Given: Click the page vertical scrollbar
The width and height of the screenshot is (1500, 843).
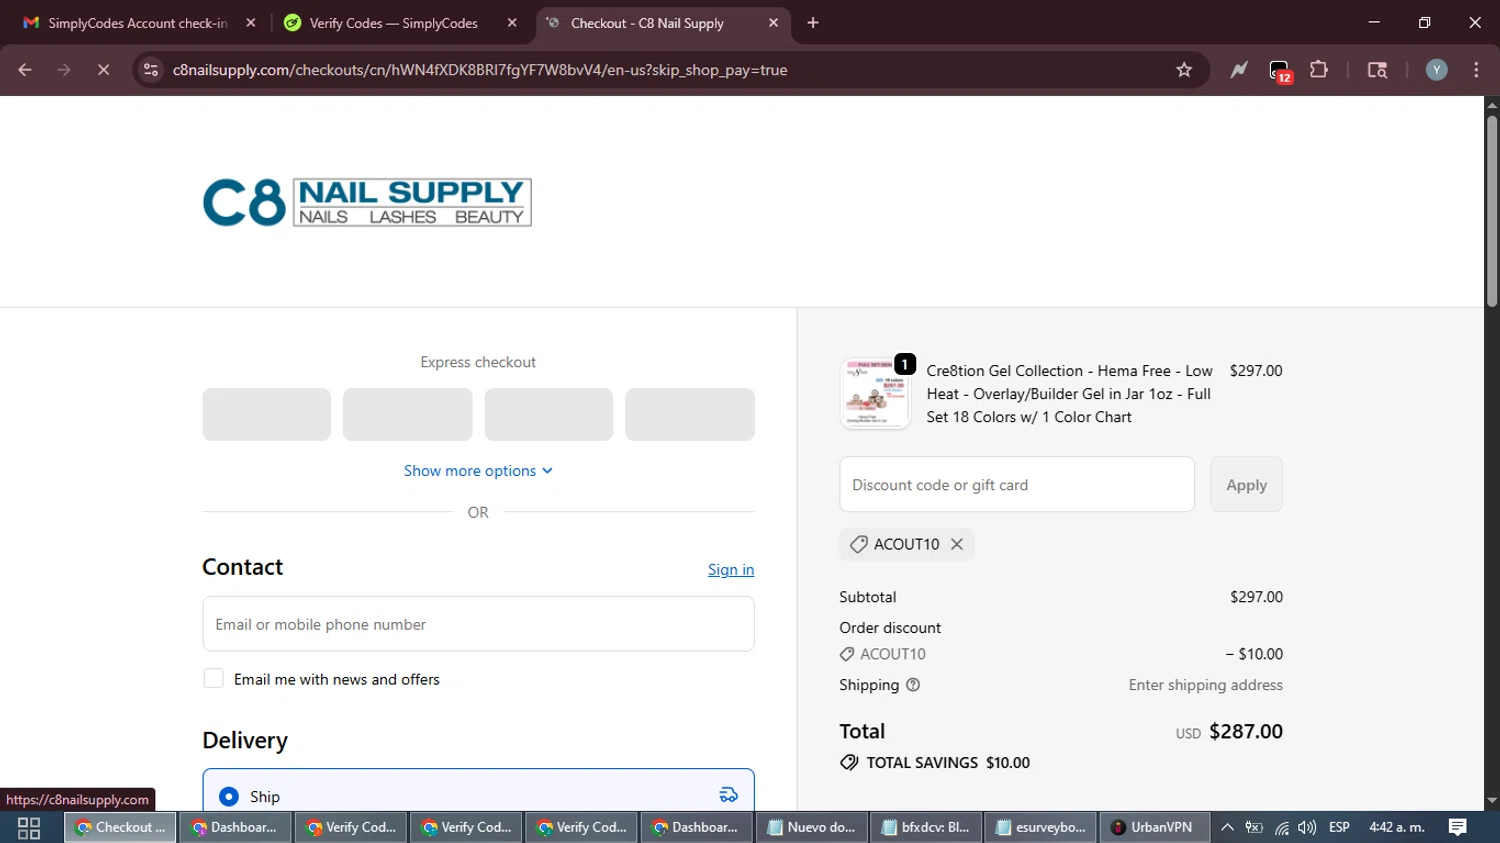Looking at the screenshot, I should point(1491,210).
